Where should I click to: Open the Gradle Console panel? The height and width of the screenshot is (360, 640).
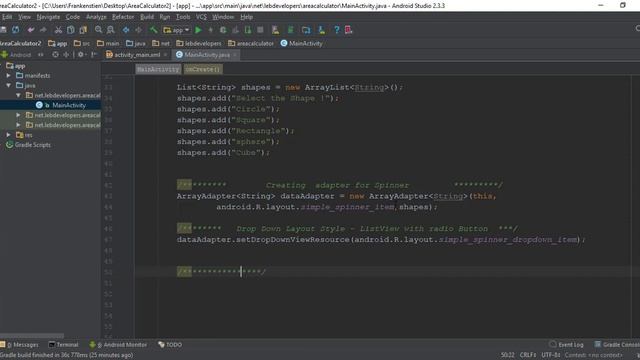pos(617,345)
